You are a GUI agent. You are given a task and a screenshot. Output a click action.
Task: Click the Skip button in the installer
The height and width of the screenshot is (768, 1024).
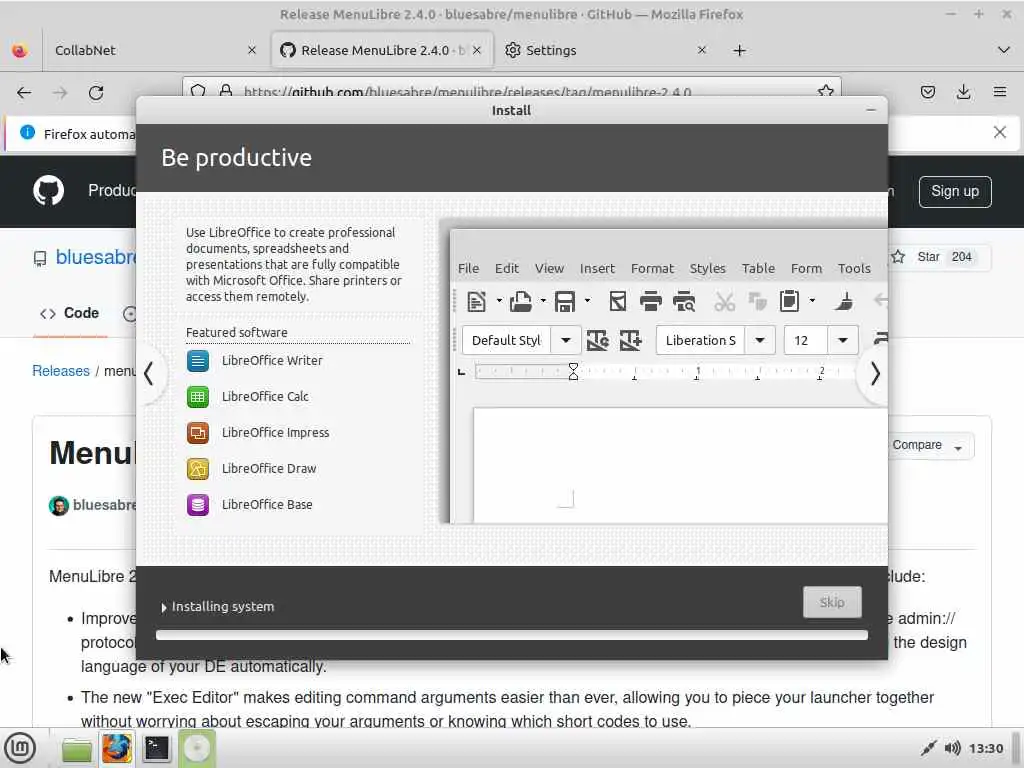[832, 602]
